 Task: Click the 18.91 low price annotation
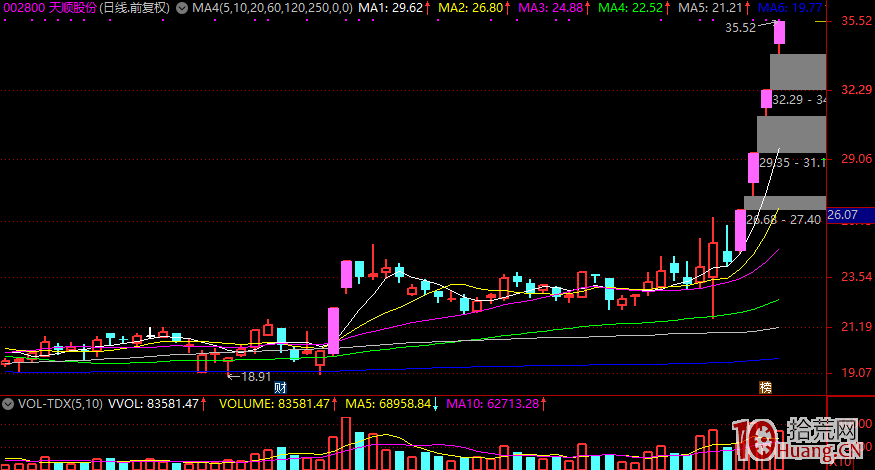[256, 377]
